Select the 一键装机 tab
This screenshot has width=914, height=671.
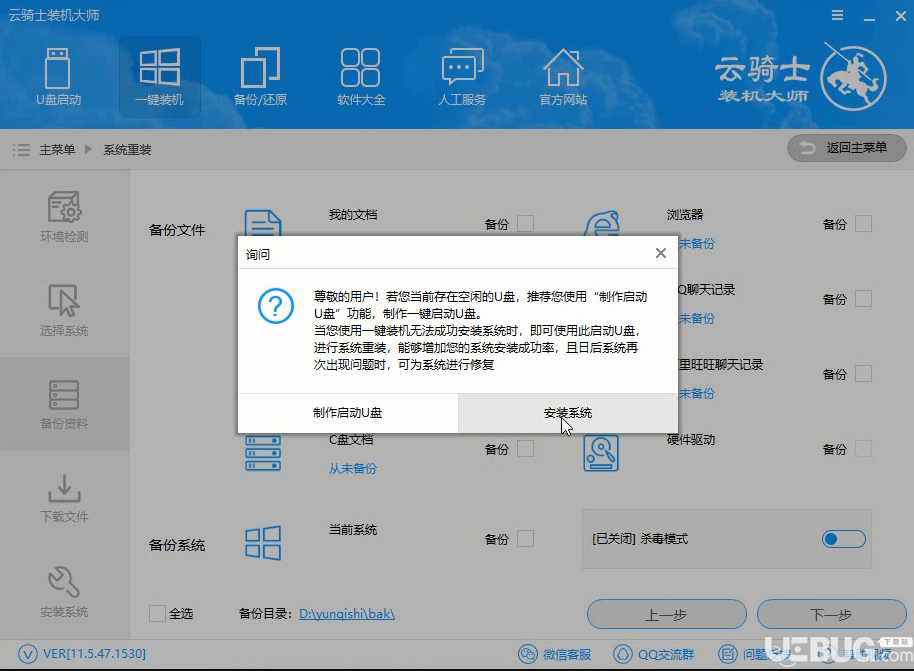pyautogui.click(x=159, y=77)
